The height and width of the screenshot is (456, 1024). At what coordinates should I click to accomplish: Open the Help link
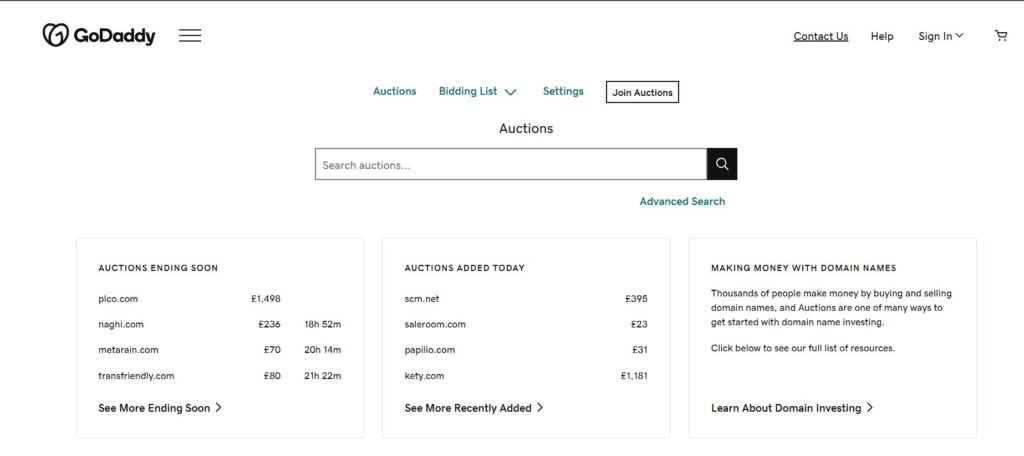click(x=882, y=37)
